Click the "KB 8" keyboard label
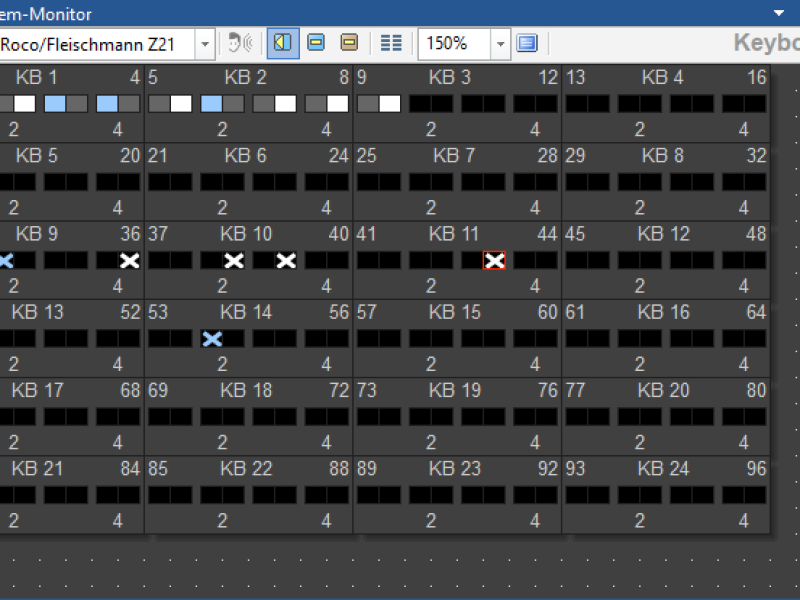Image resolution: width=800 pixels, height=600 pixels. click(662, 156)
